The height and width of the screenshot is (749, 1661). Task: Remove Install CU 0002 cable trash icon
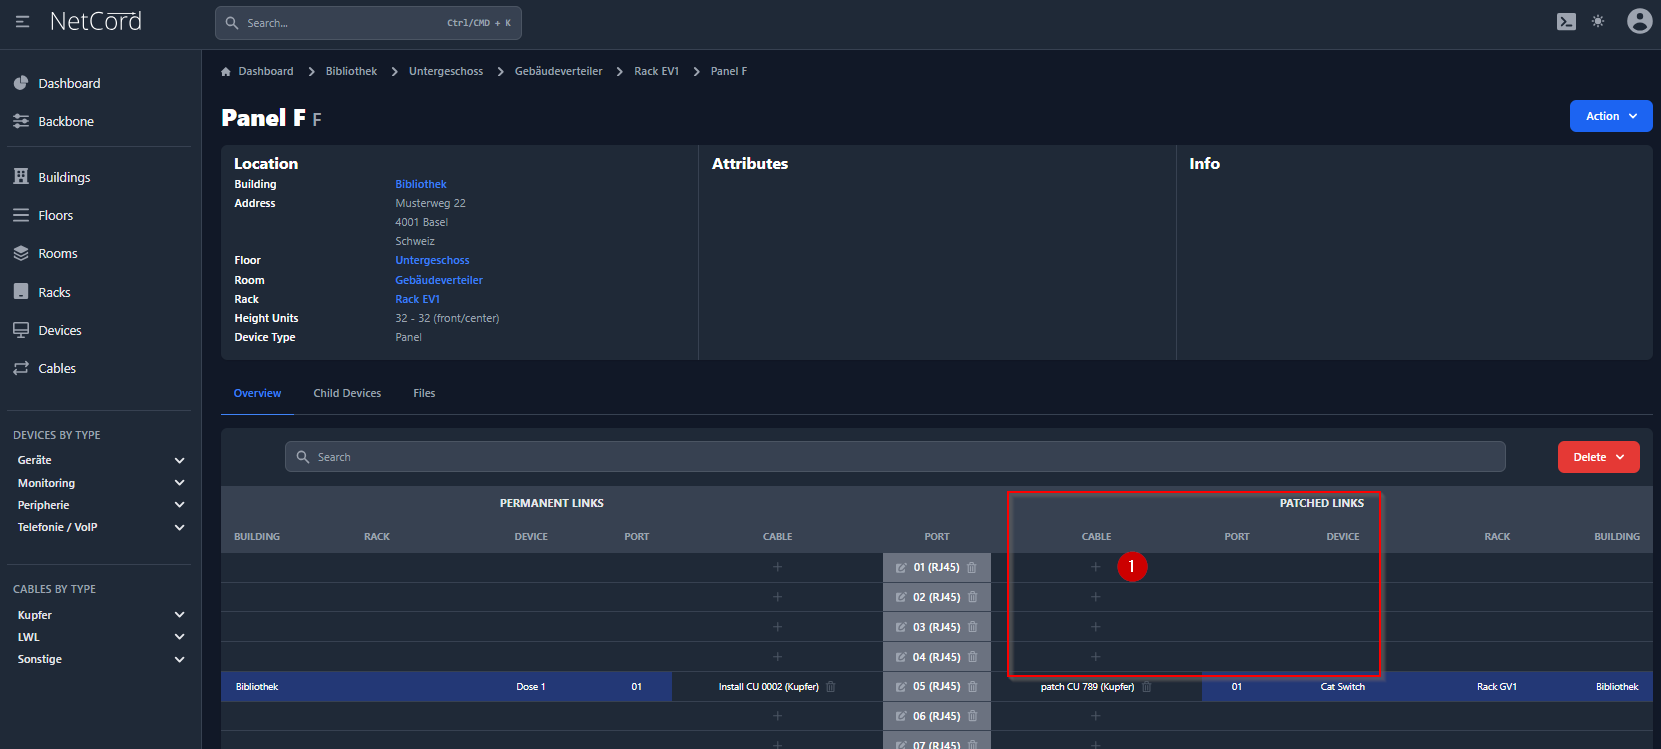[x=831, y=687]
